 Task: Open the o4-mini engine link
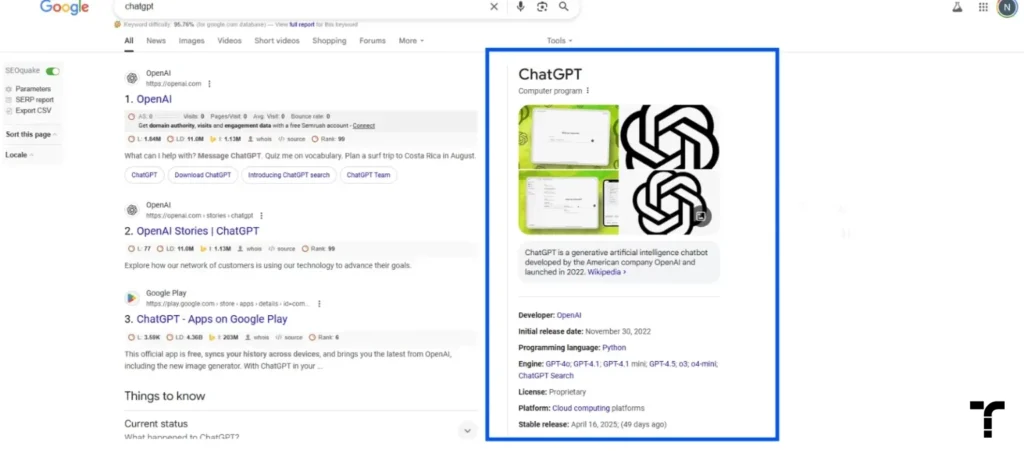coord(704,364)
